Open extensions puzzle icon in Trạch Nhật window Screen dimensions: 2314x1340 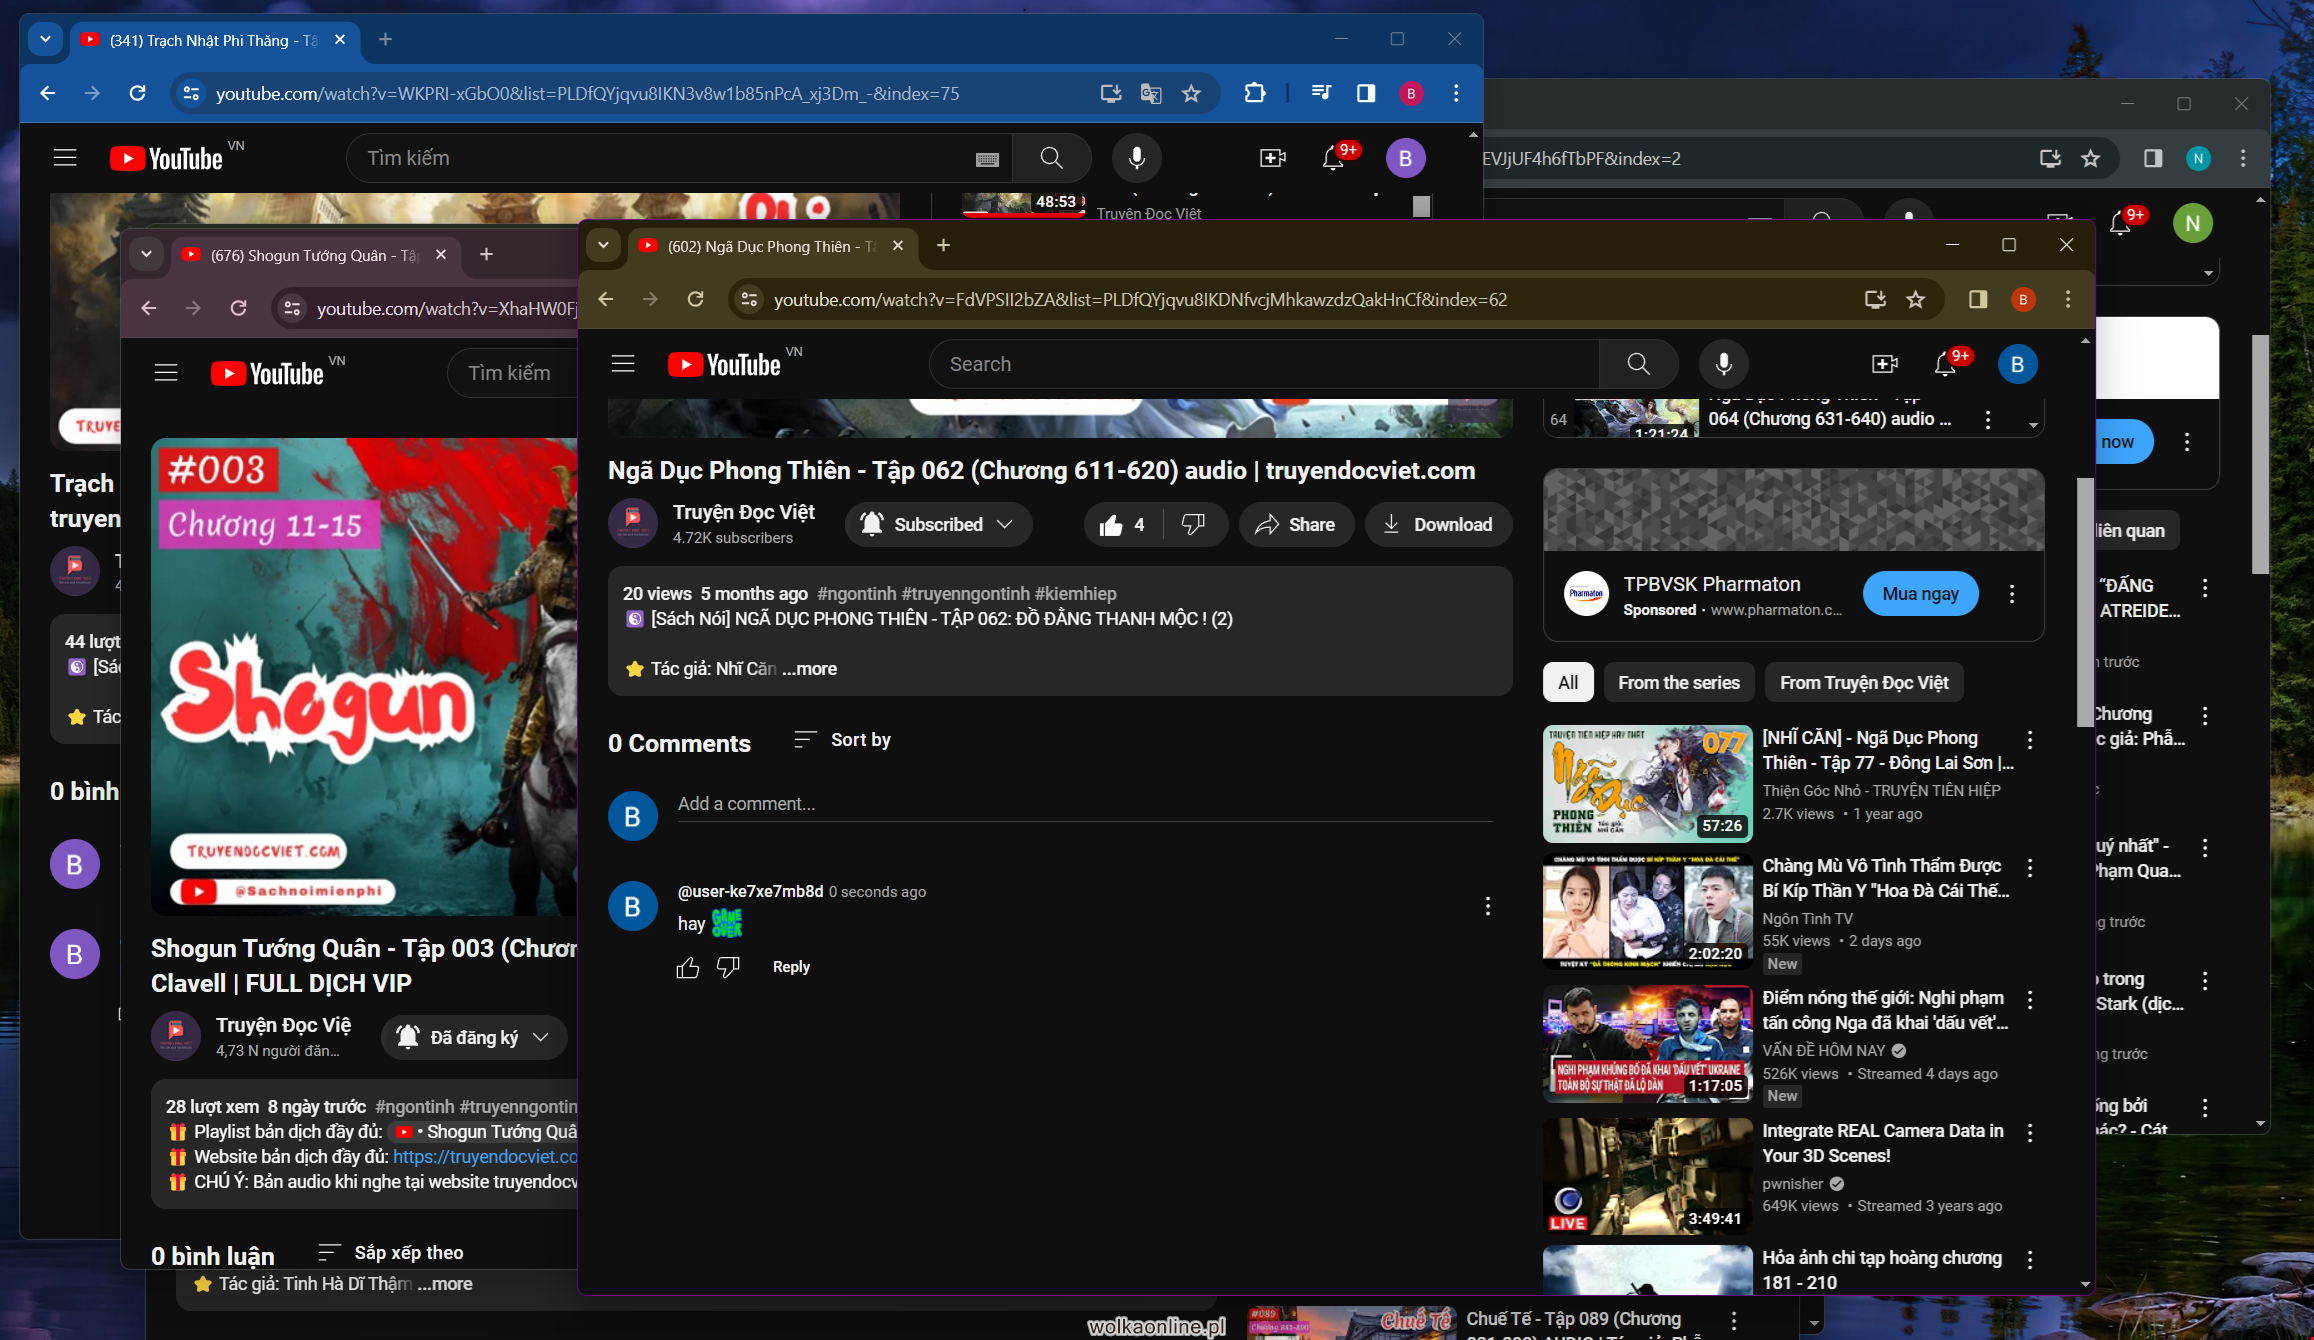click(1254, 93)
